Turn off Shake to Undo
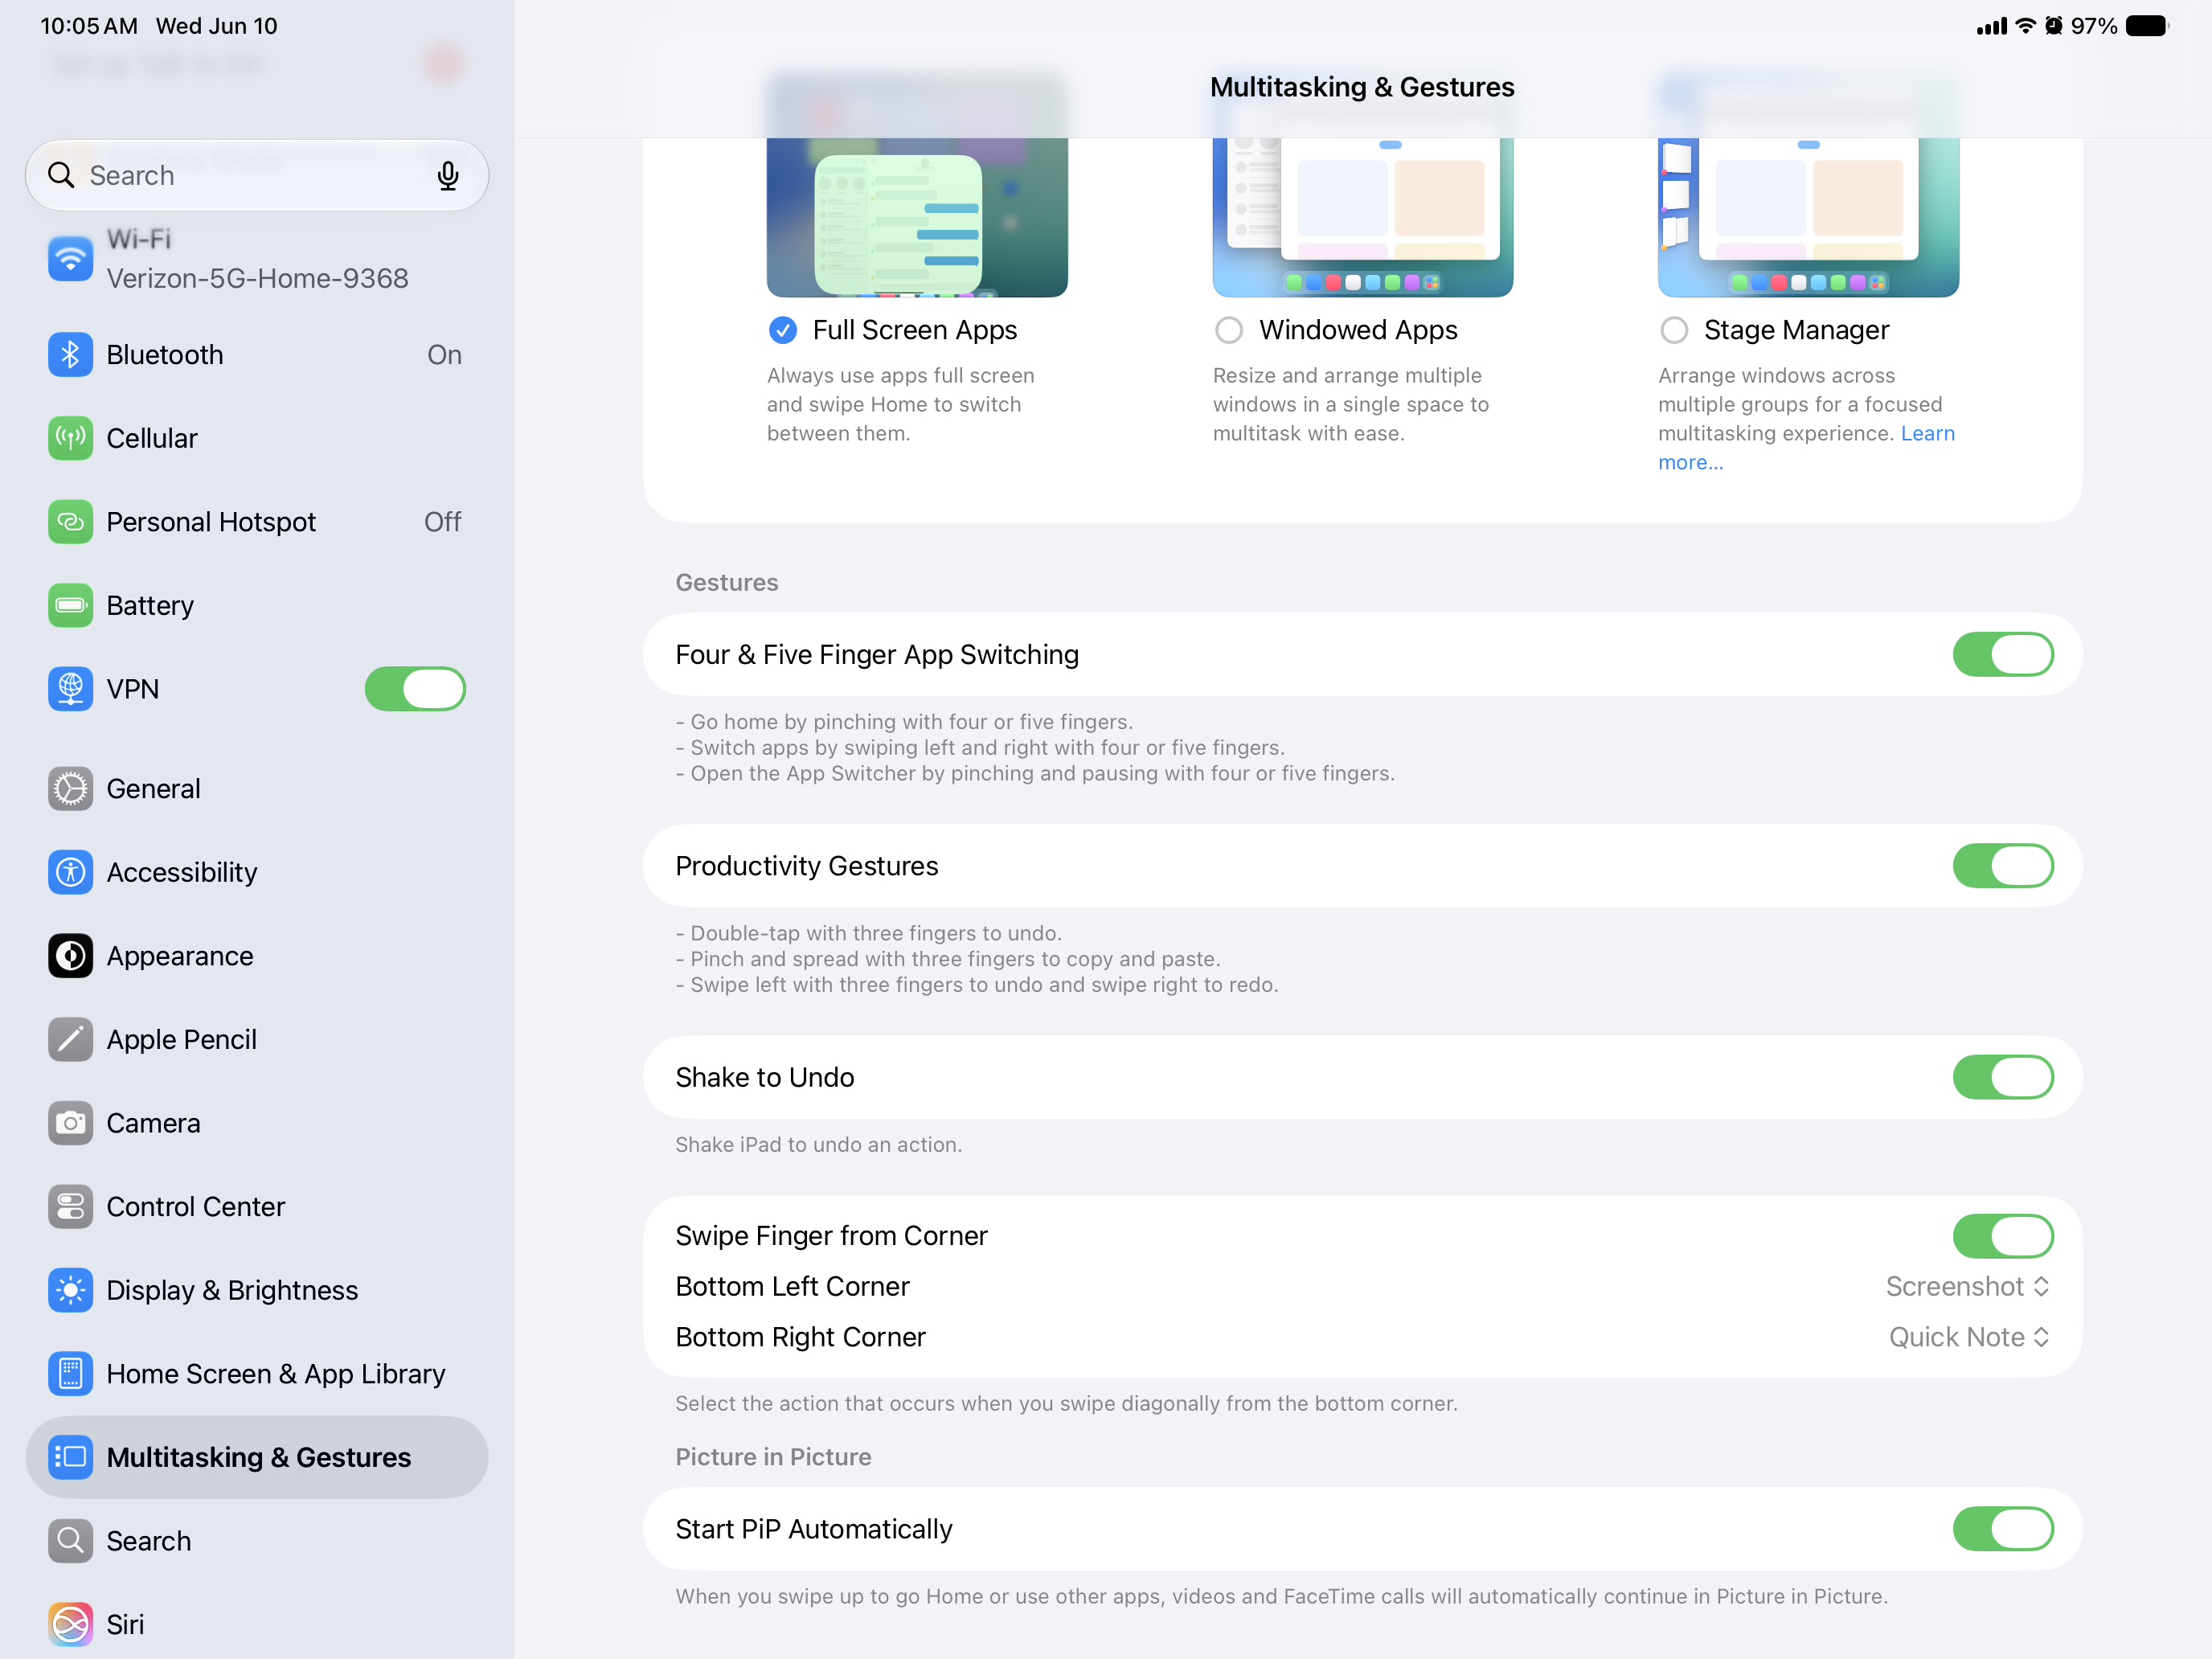Image resolution: width=2212 pixels, height=1659 pixels. click(2003, 1078)
